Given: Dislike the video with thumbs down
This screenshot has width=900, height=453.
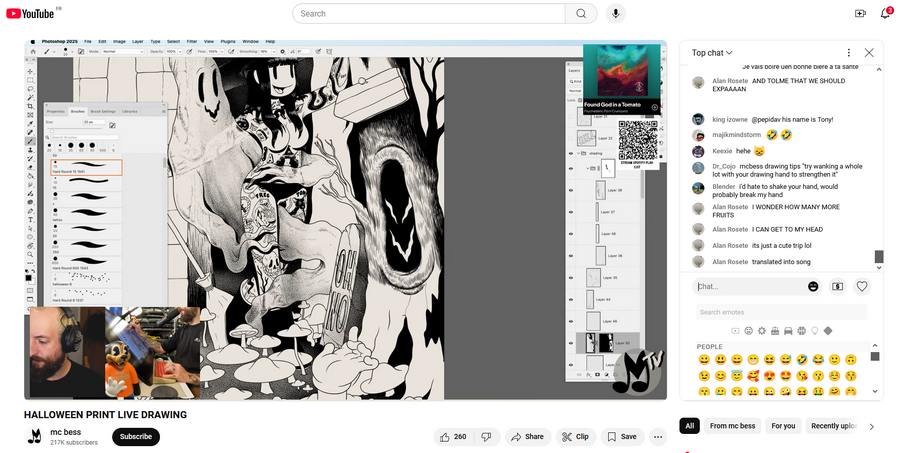Looking at the screenshot, I should coord(486,437).
